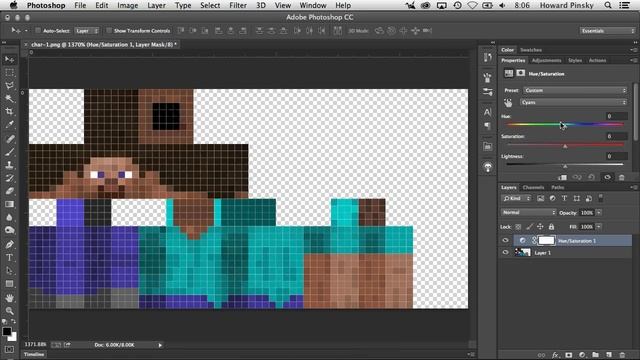Select the Move tool in the toolbox
Image resolution: width=640 pixels, height=360 pixels.
click(9, 60)
